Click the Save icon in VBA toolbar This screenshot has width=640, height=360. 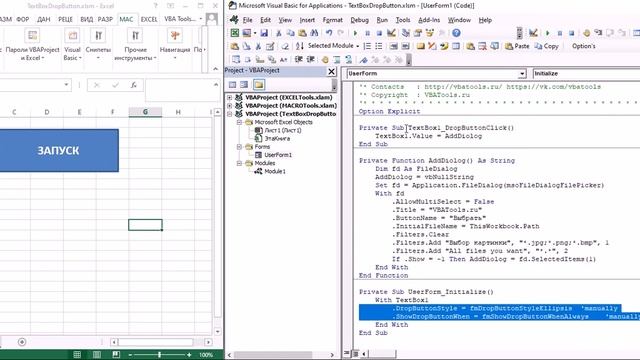(x=264, y=33)
